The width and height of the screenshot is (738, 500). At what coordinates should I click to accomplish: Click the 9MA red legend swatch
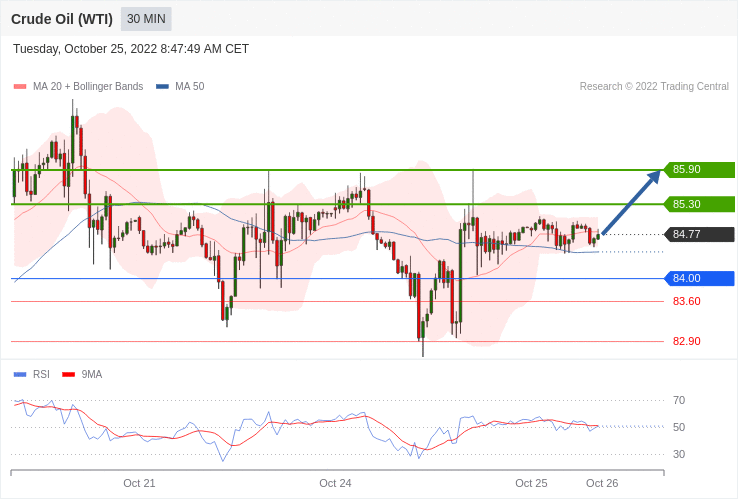coord(69,375)
